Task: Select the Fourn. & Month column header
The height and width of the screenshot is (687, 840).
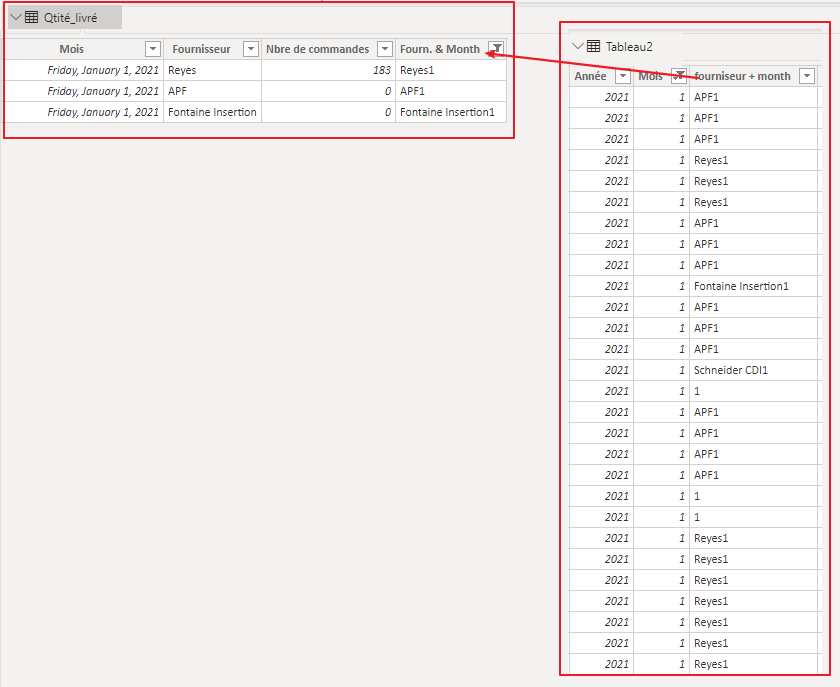Action: (440, 49)
